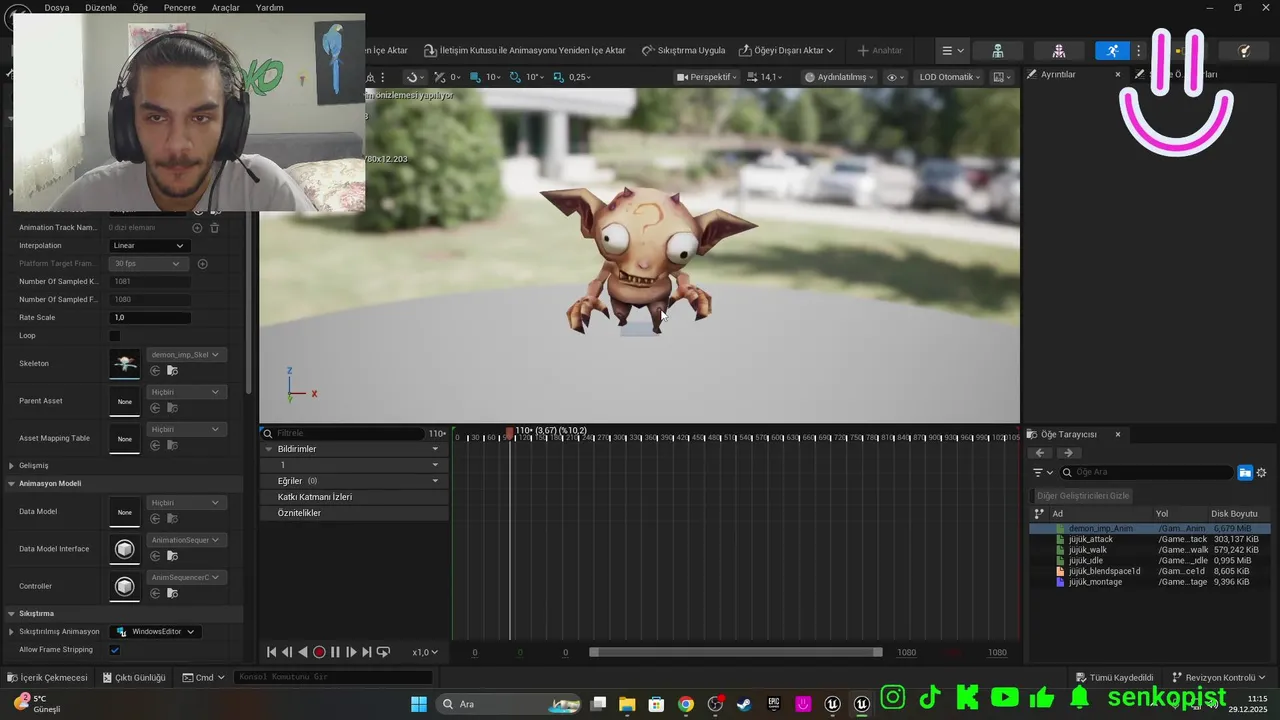This screenshot has width=1280, height=720.
Task: Start recording with the red record button
Action: click(319, 652)
